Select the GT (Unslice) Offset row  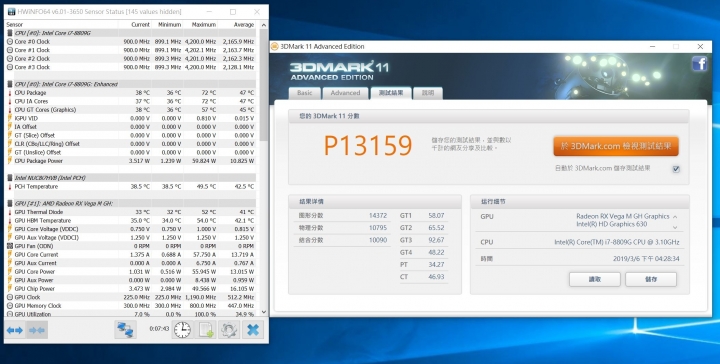coord(130,152)
